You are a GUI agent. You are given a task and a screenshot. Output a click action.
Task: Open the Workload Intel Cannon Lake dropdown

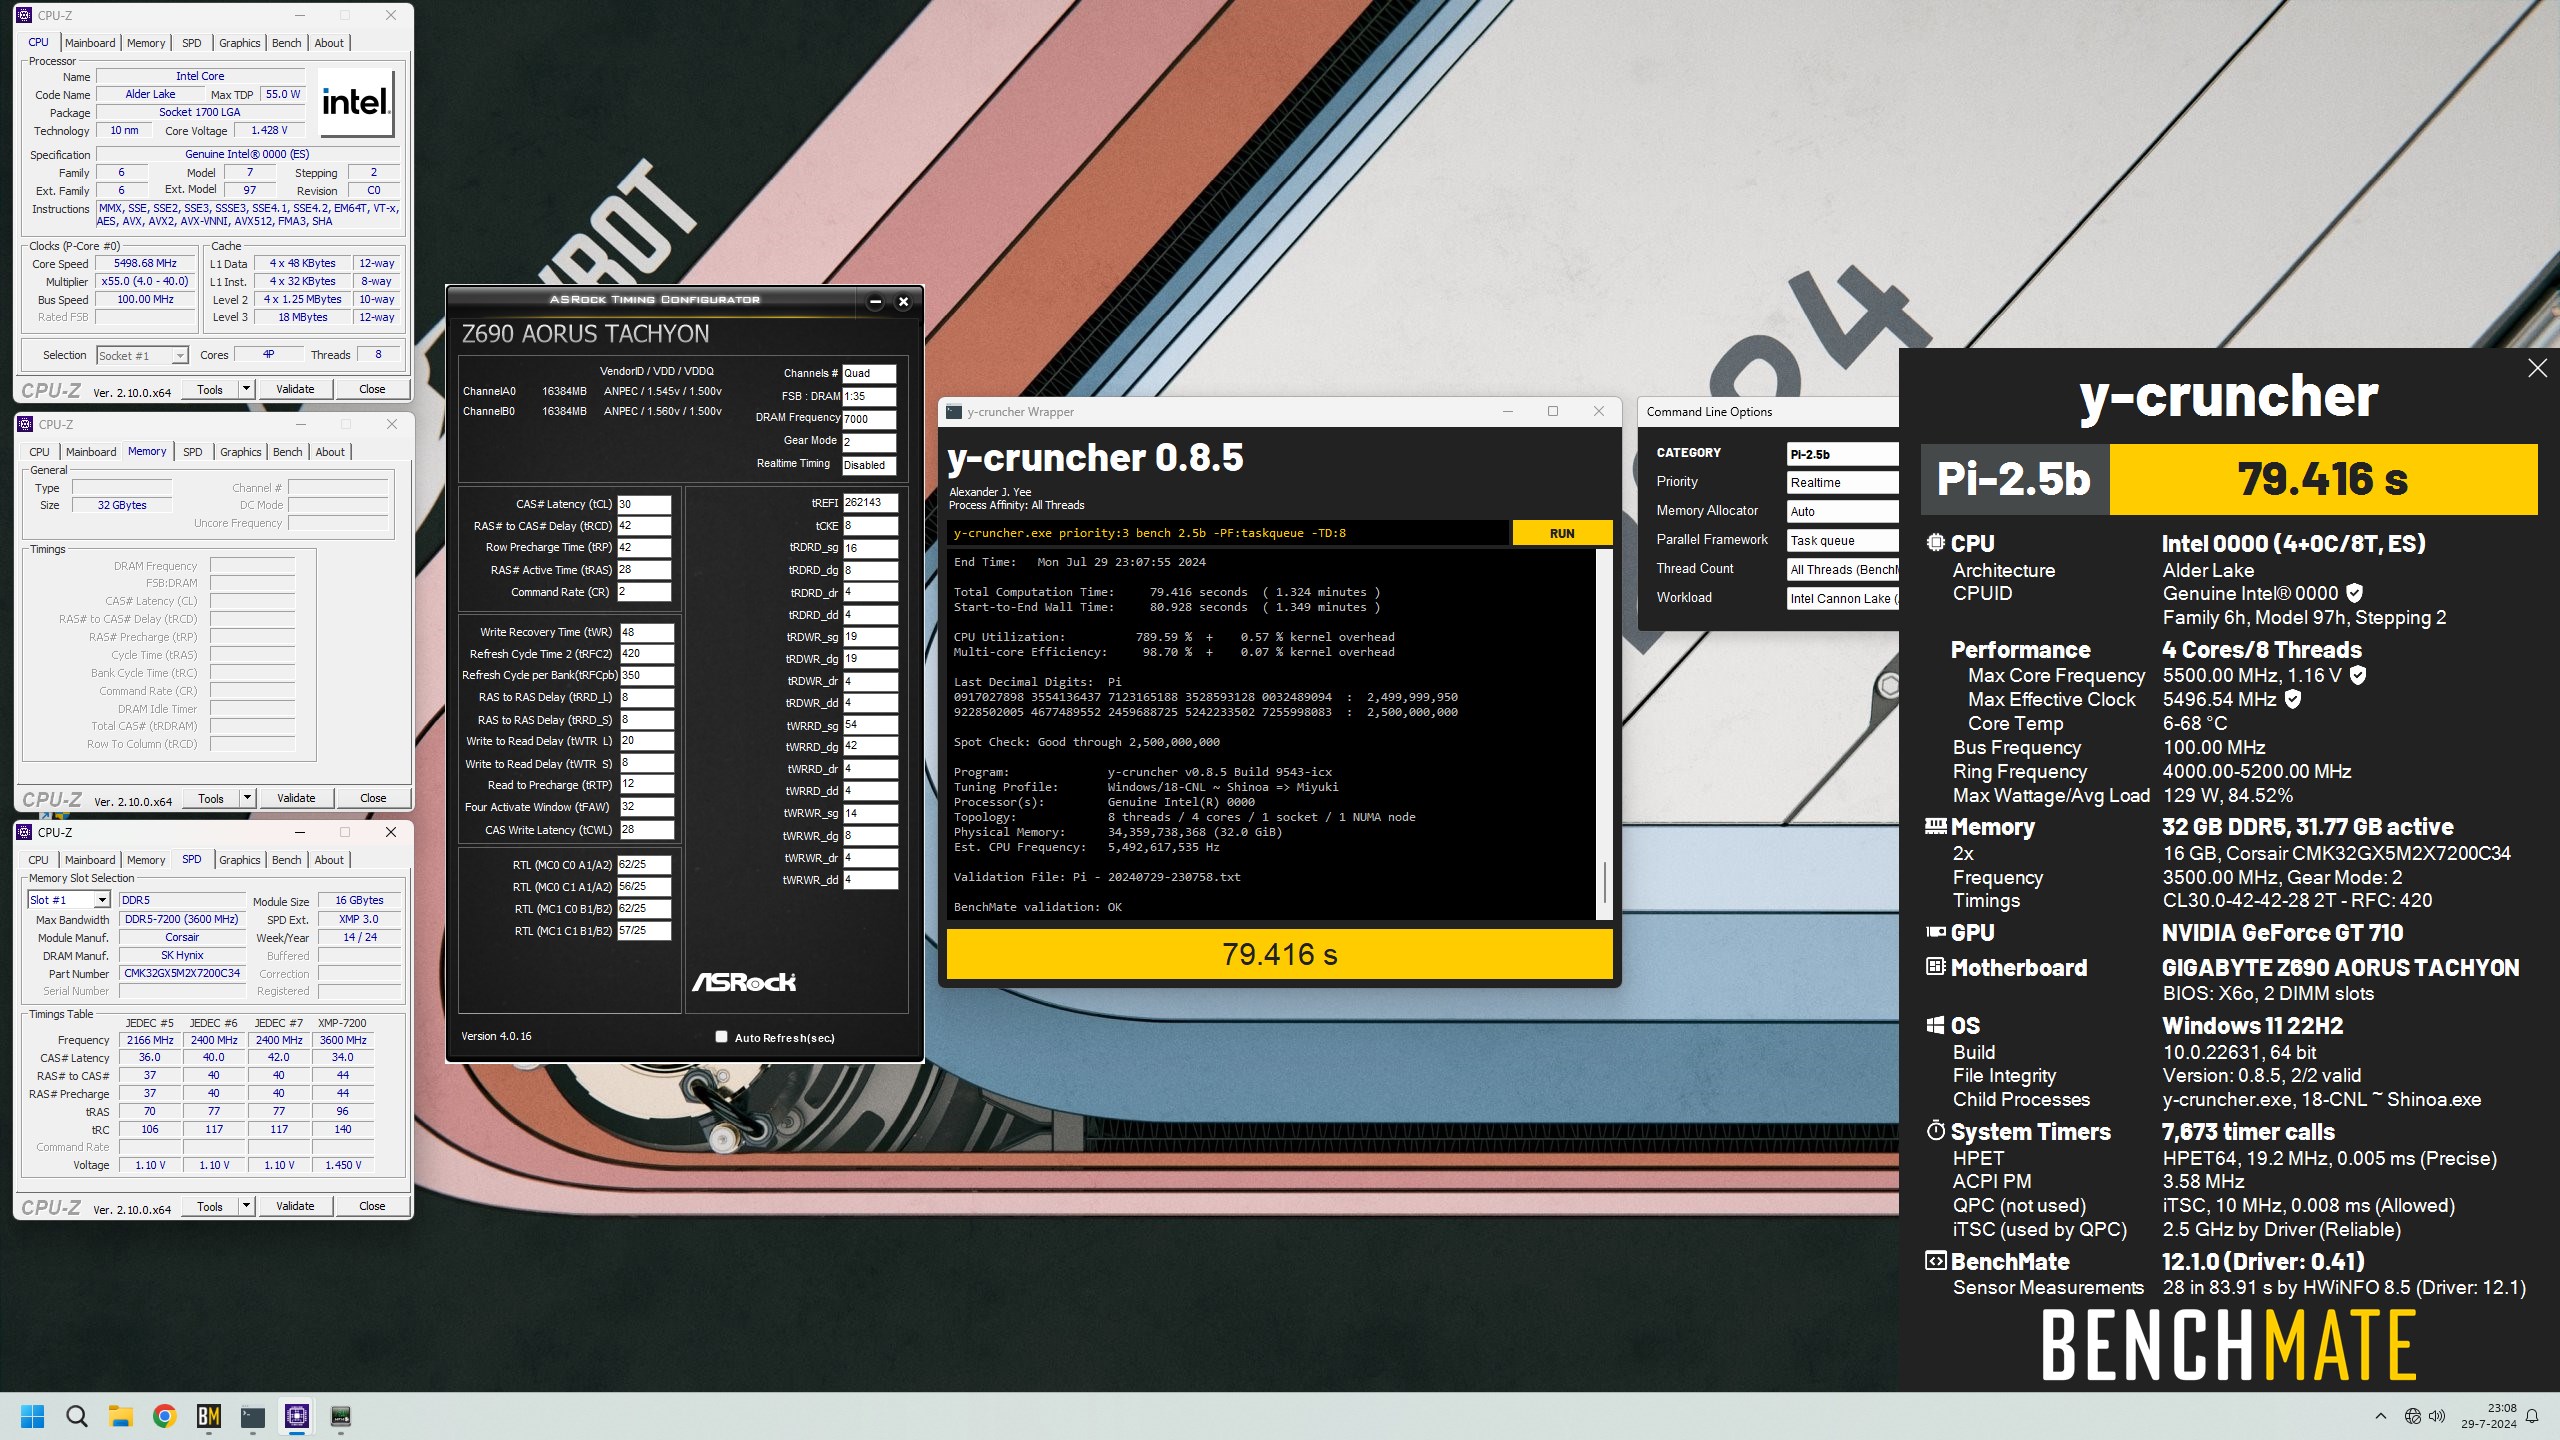tap(1842, 599)
